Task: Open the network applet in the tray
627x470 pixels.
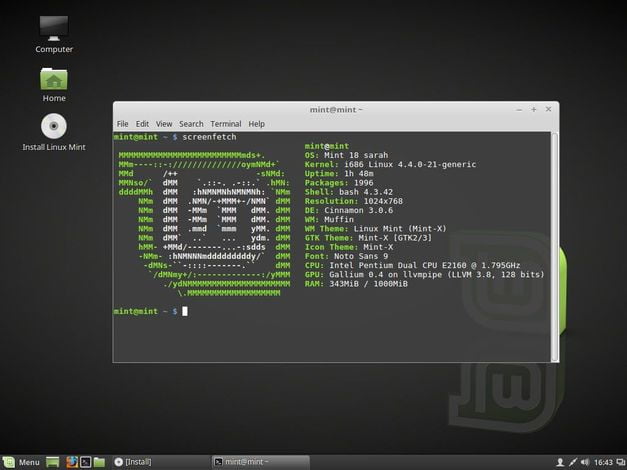Action: click(573, 462)
